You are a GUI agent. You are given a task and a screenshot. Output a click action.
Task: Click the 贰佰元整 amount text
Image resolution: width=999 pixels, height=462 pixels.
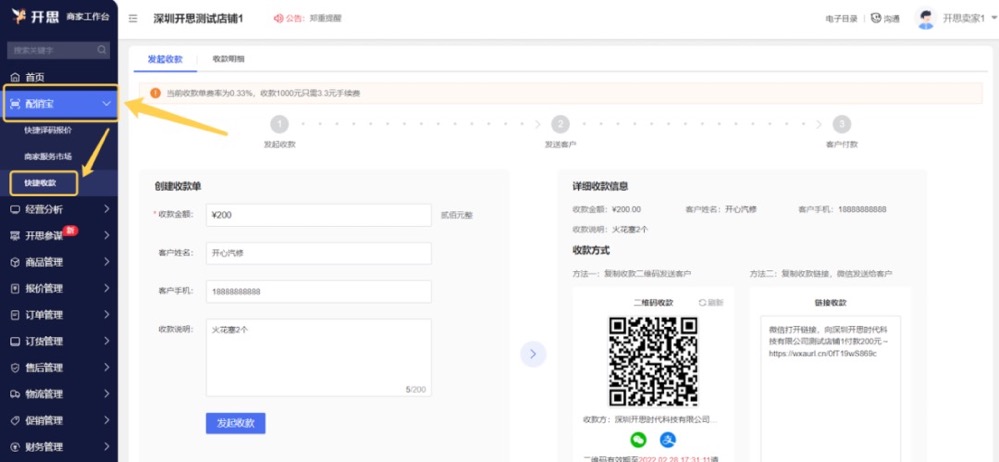pos(457,215)
